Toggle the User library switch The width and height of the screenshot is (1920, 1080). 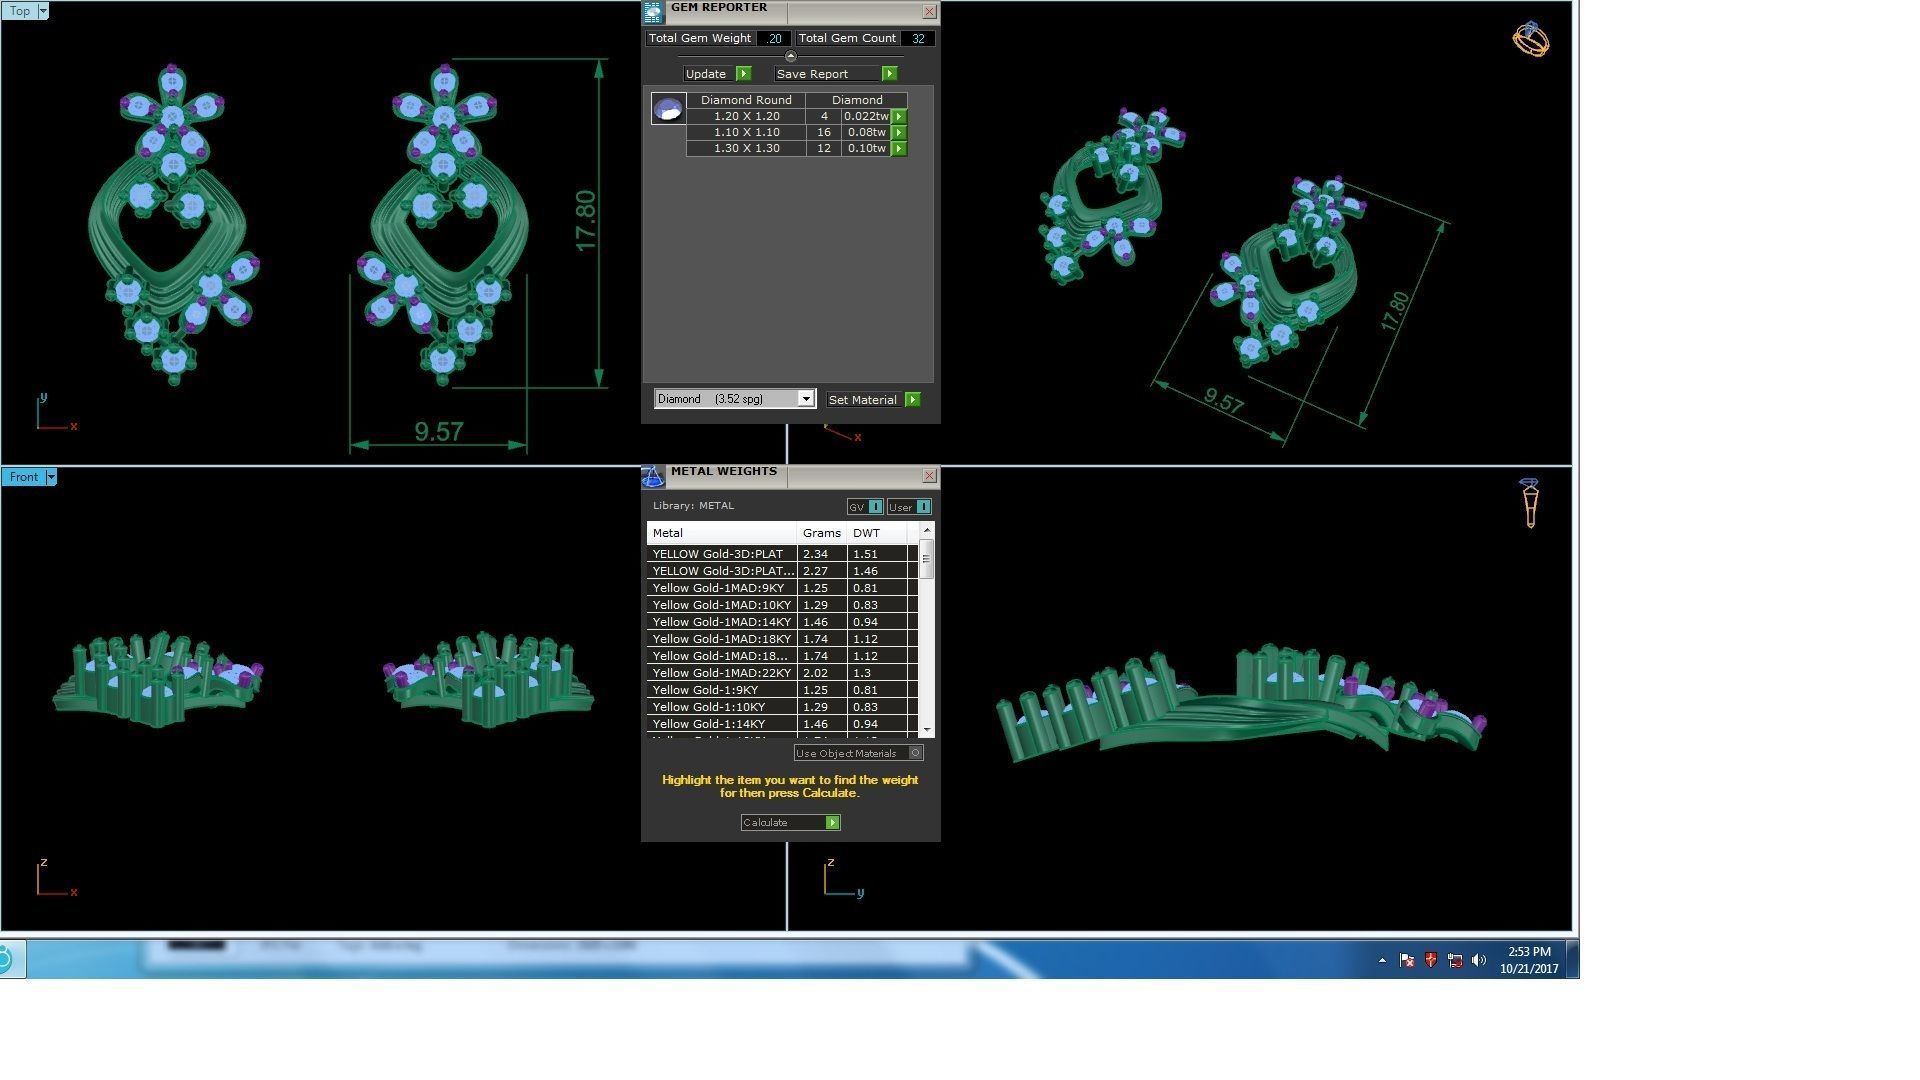point(923,507)
